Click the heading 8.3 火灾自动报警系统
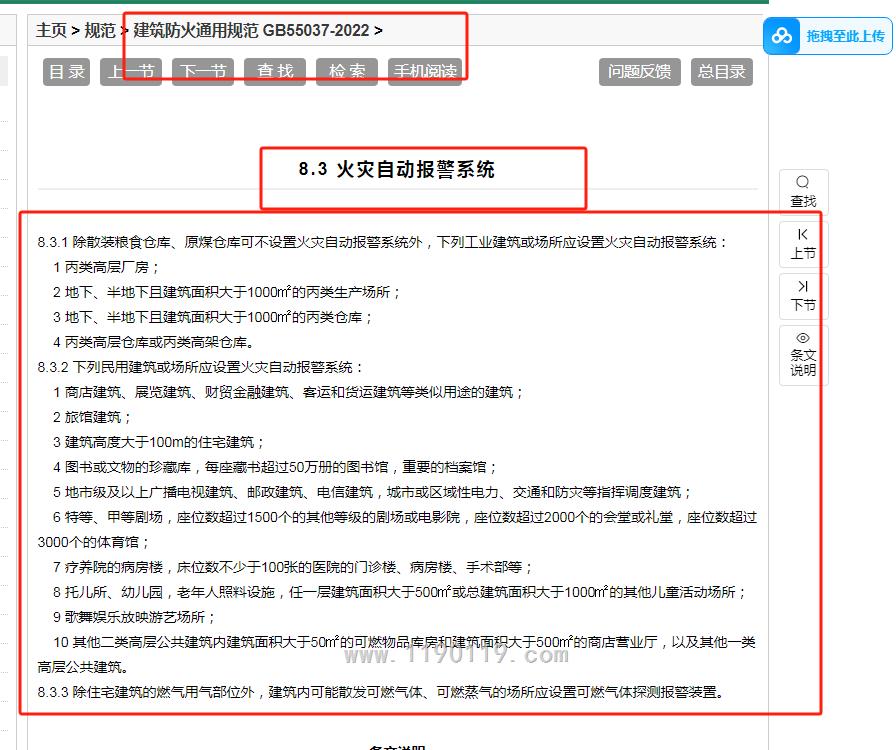Image resolution: width=896 pixels, height=750 pixels. pos(397,170)
